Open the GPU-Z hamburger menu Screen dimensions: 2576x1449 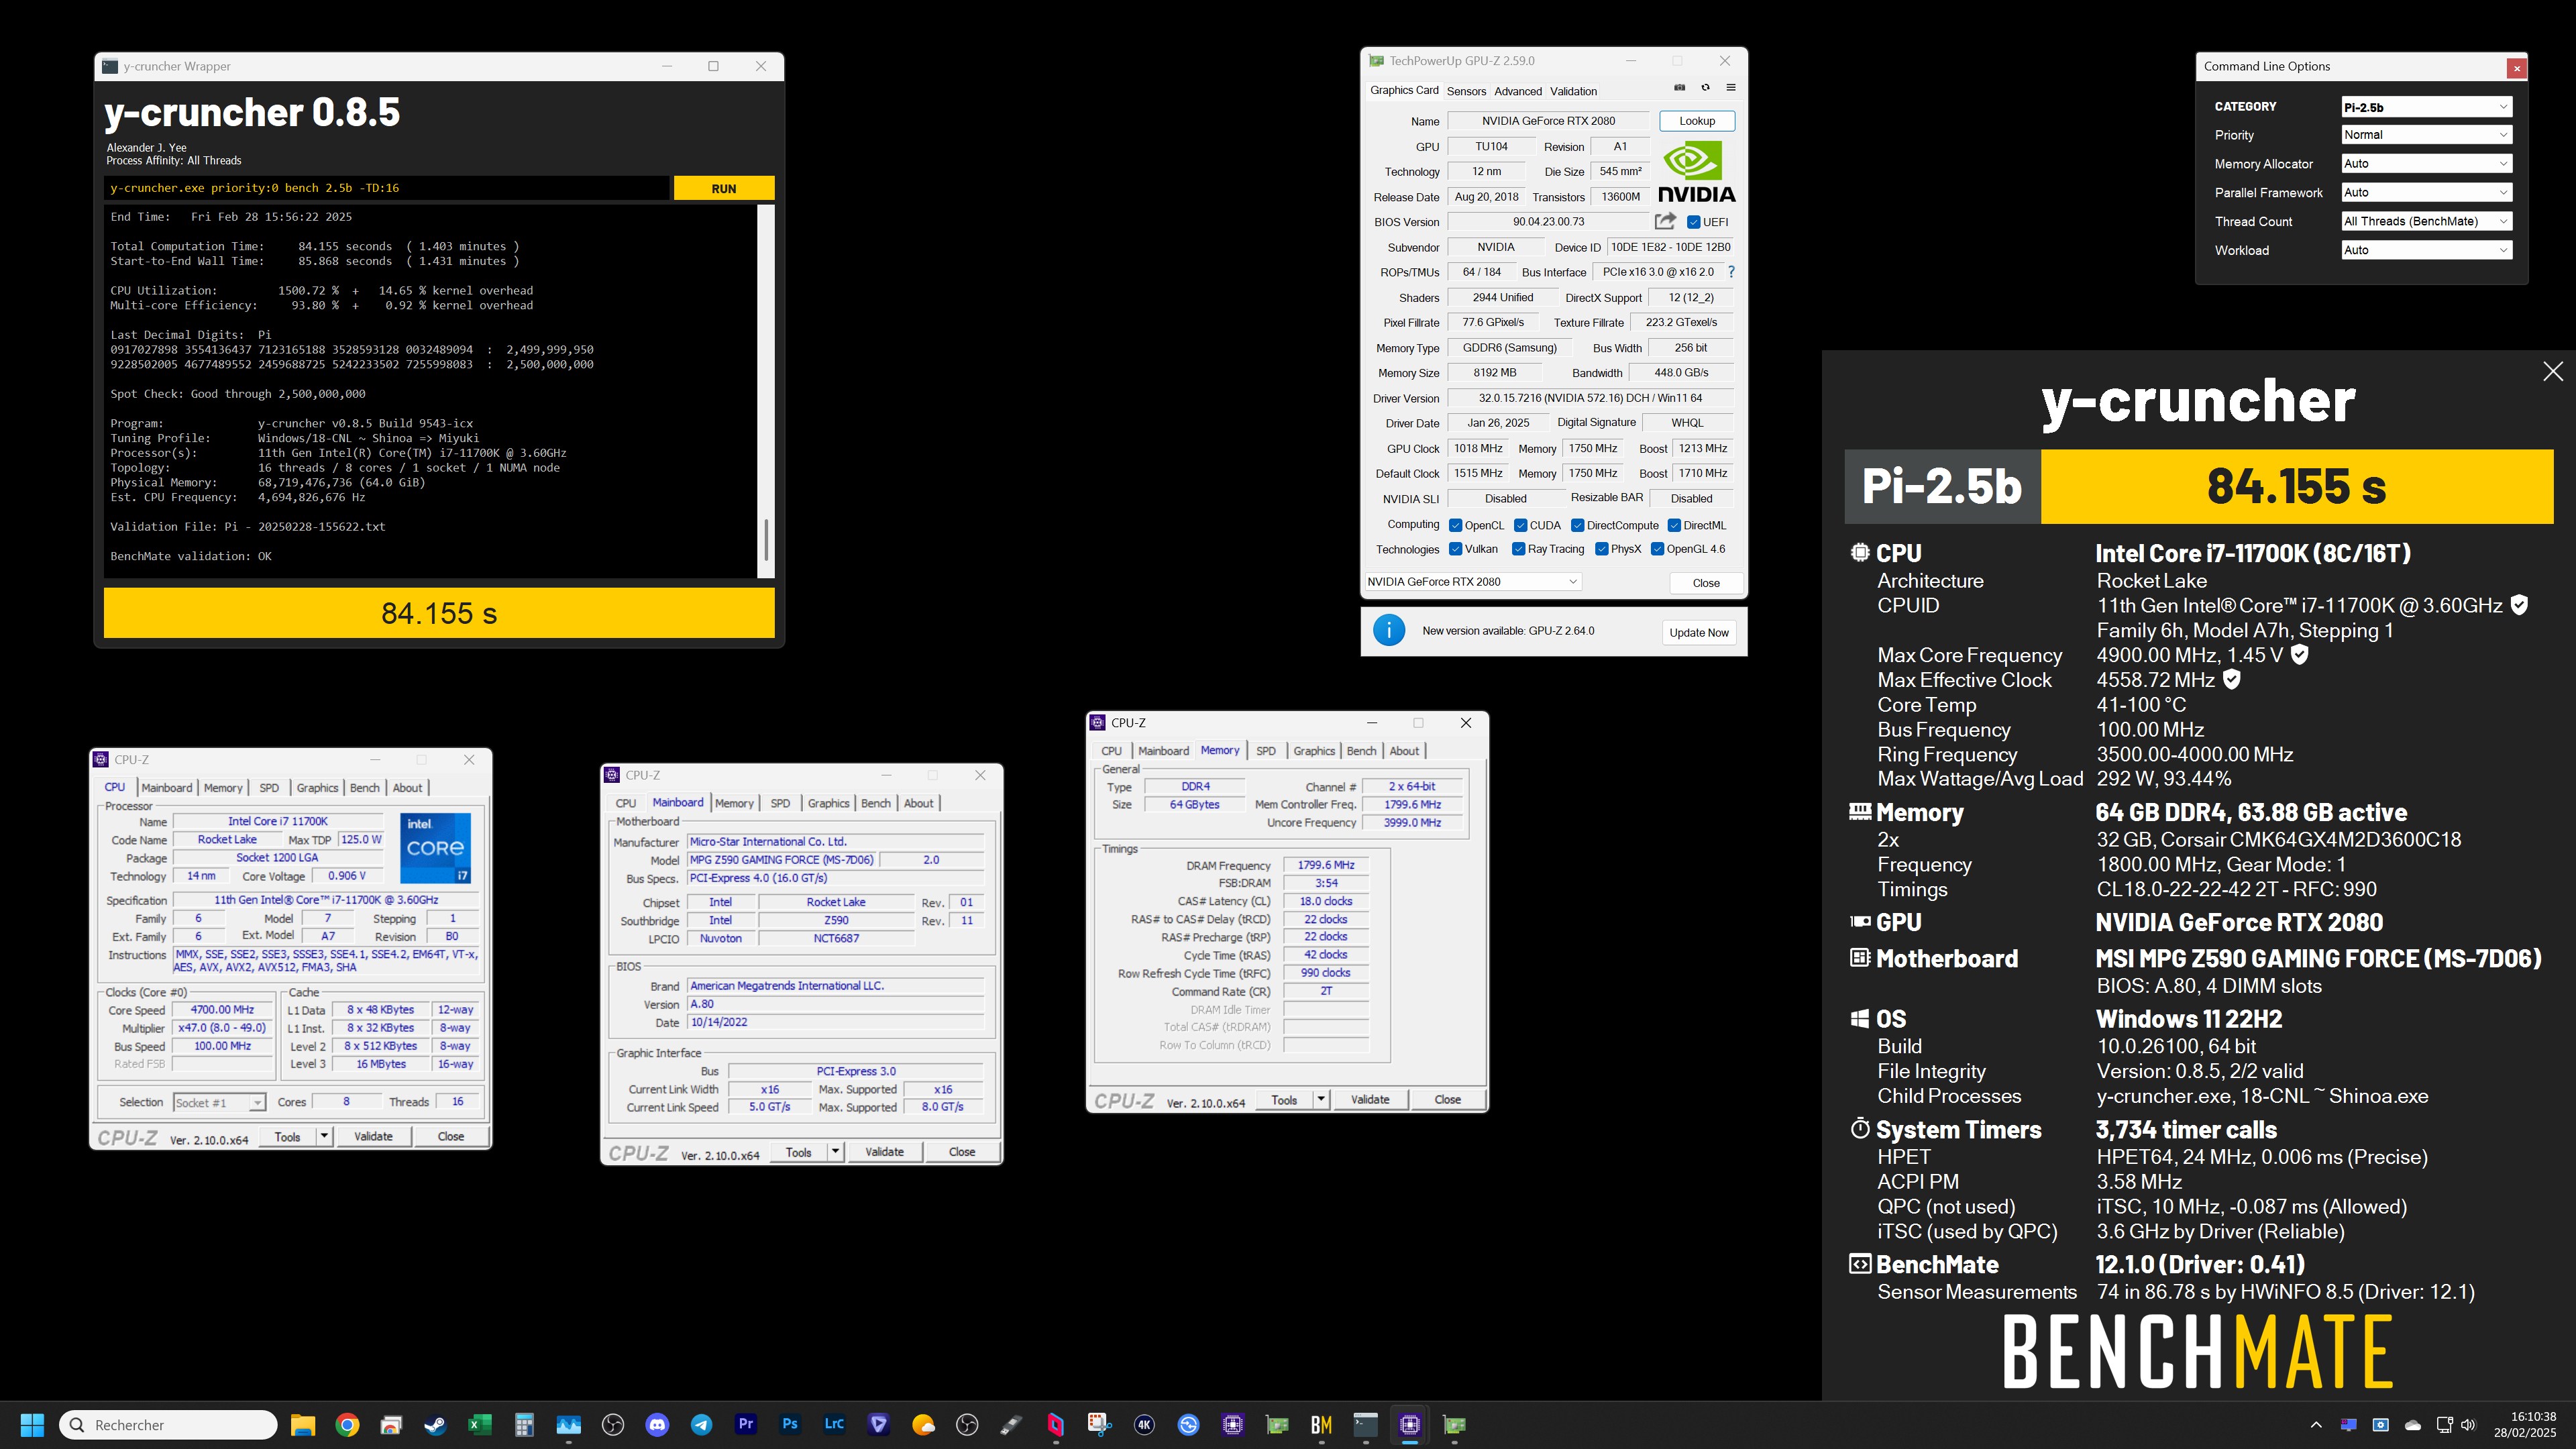coord(1731,88)
